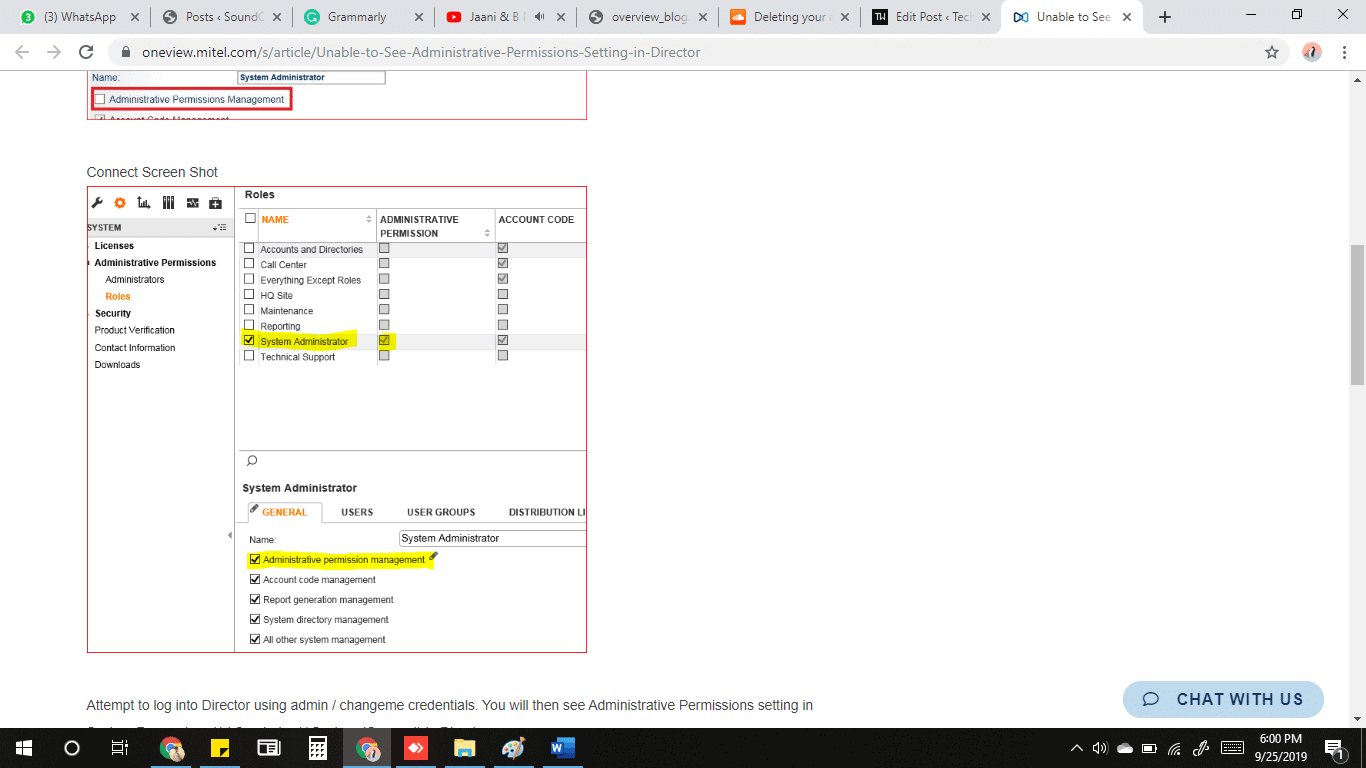Viewport: 1366px width, 768px height.
Task: Toggle Administrative permission management checkbox
Action: click(255, 560)
